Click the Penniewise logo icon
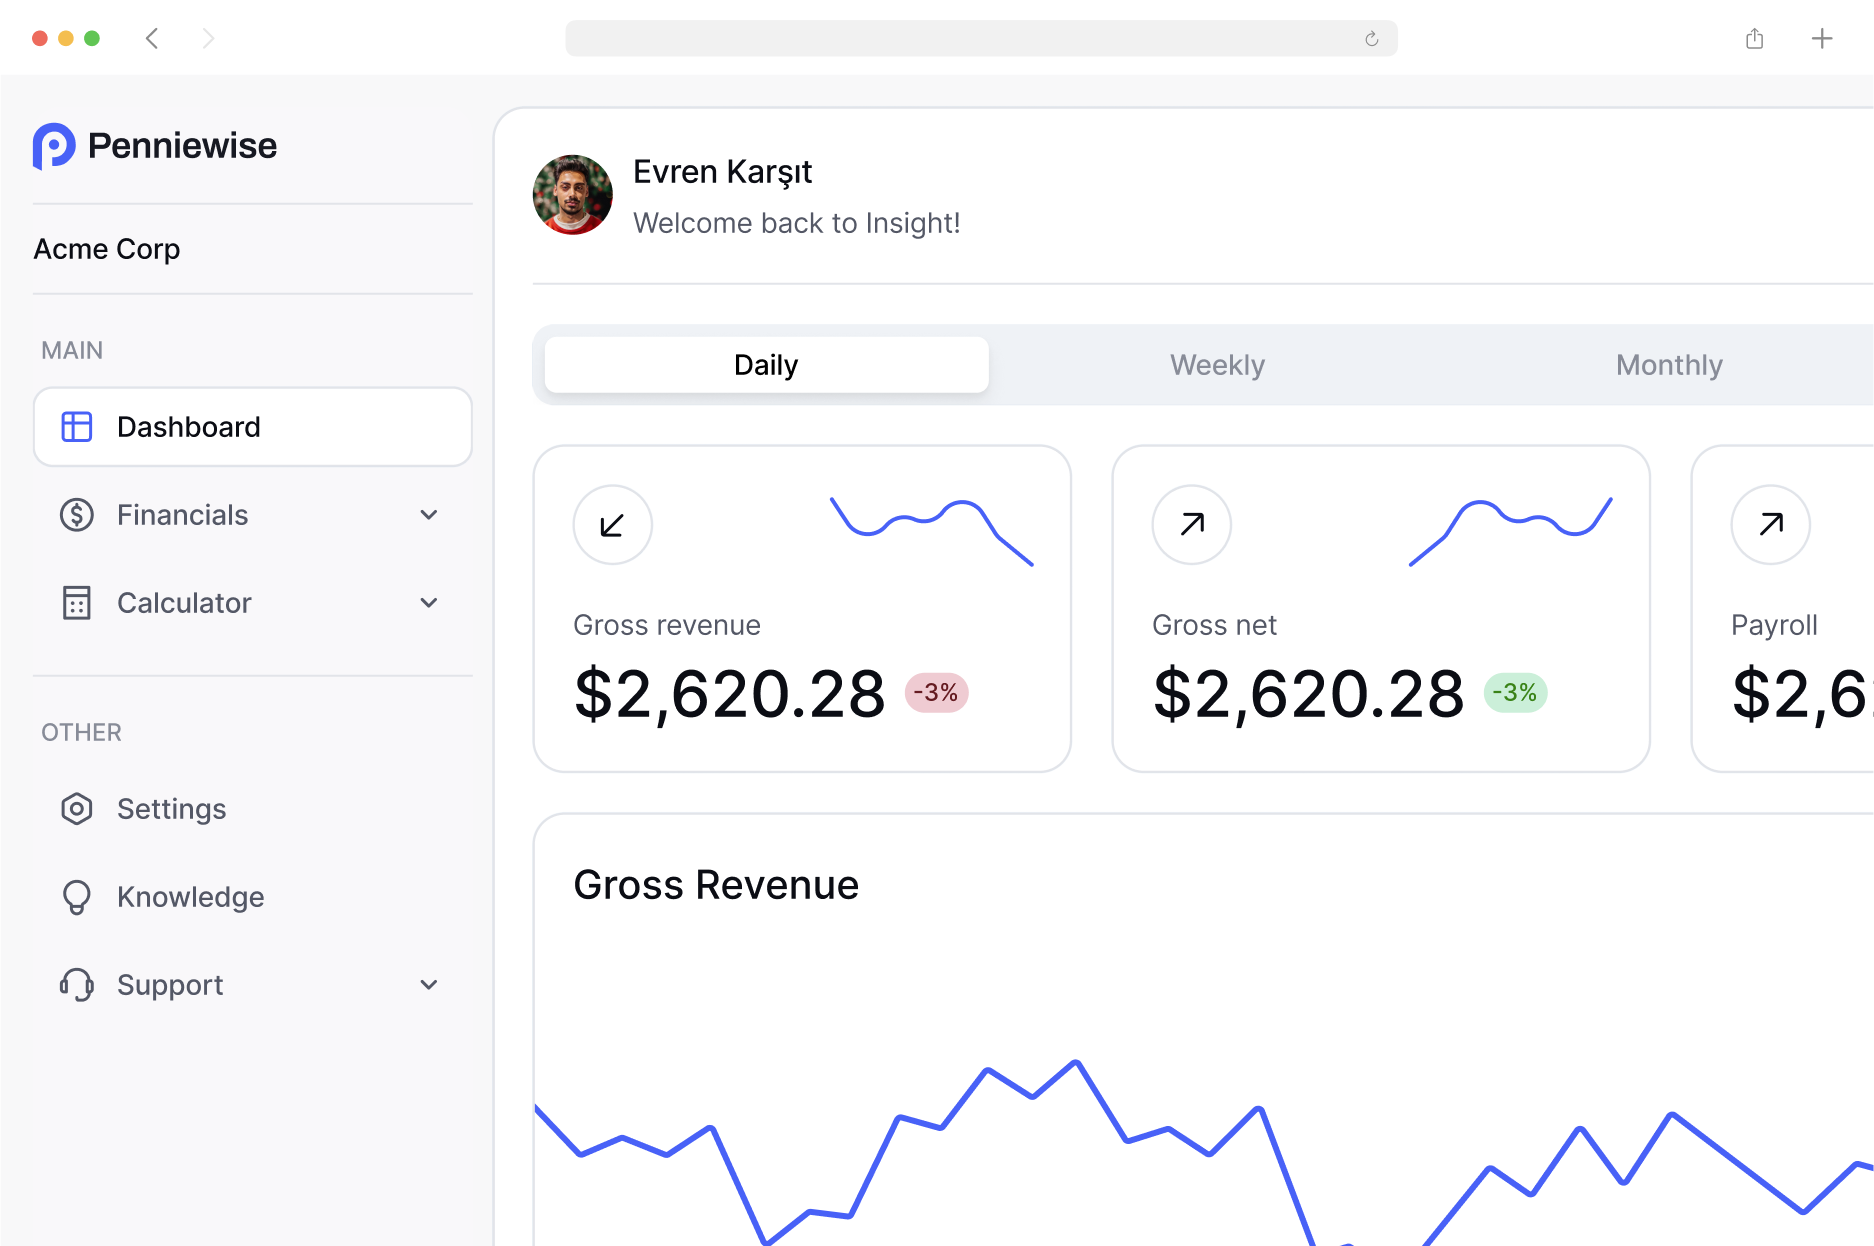 coord(54,146)
